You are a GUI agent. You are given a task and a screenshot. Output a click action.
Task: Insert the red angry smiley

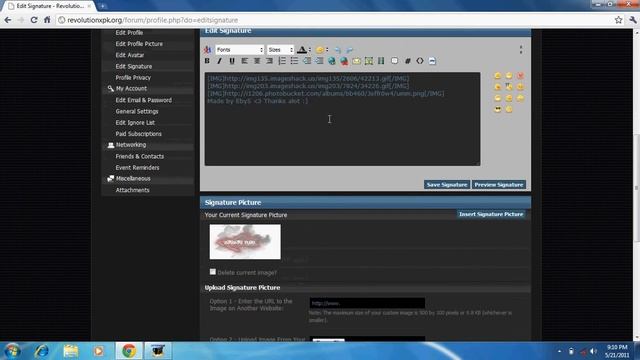click(x=520, y=76)
